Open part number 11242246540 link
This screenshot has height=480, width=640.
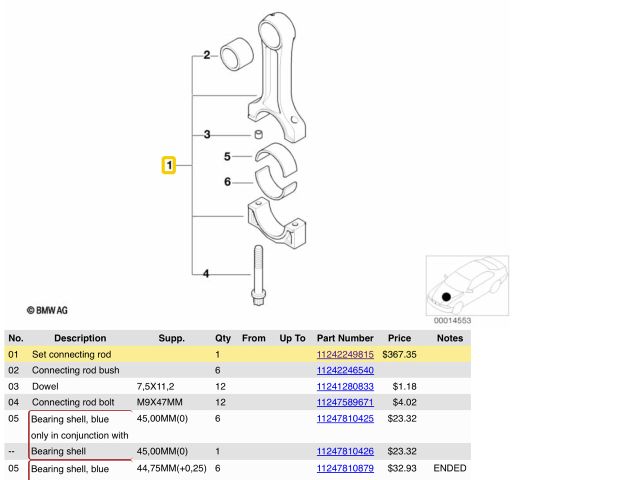point(344,370)
